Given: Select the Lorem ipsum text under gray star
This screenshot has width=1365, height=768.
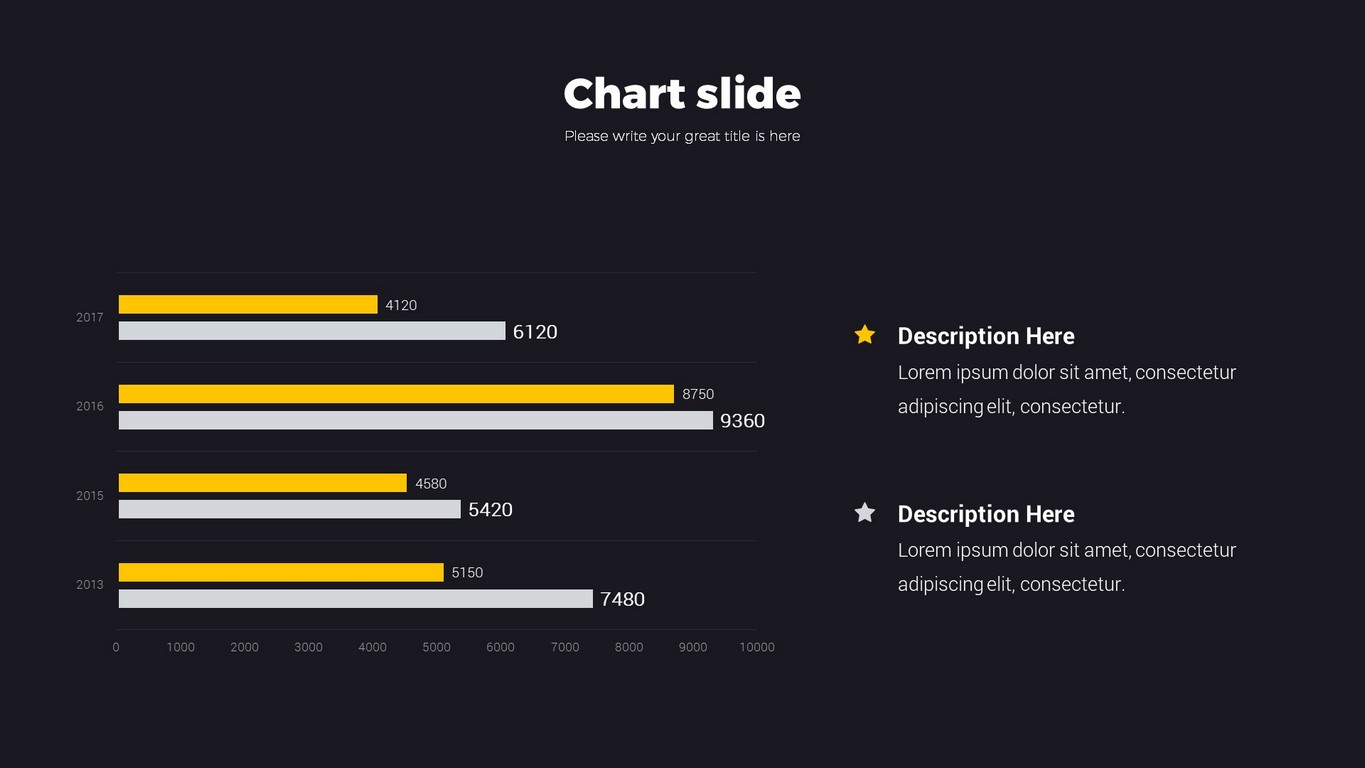Looking at the screenshot, I should 1067,567.
